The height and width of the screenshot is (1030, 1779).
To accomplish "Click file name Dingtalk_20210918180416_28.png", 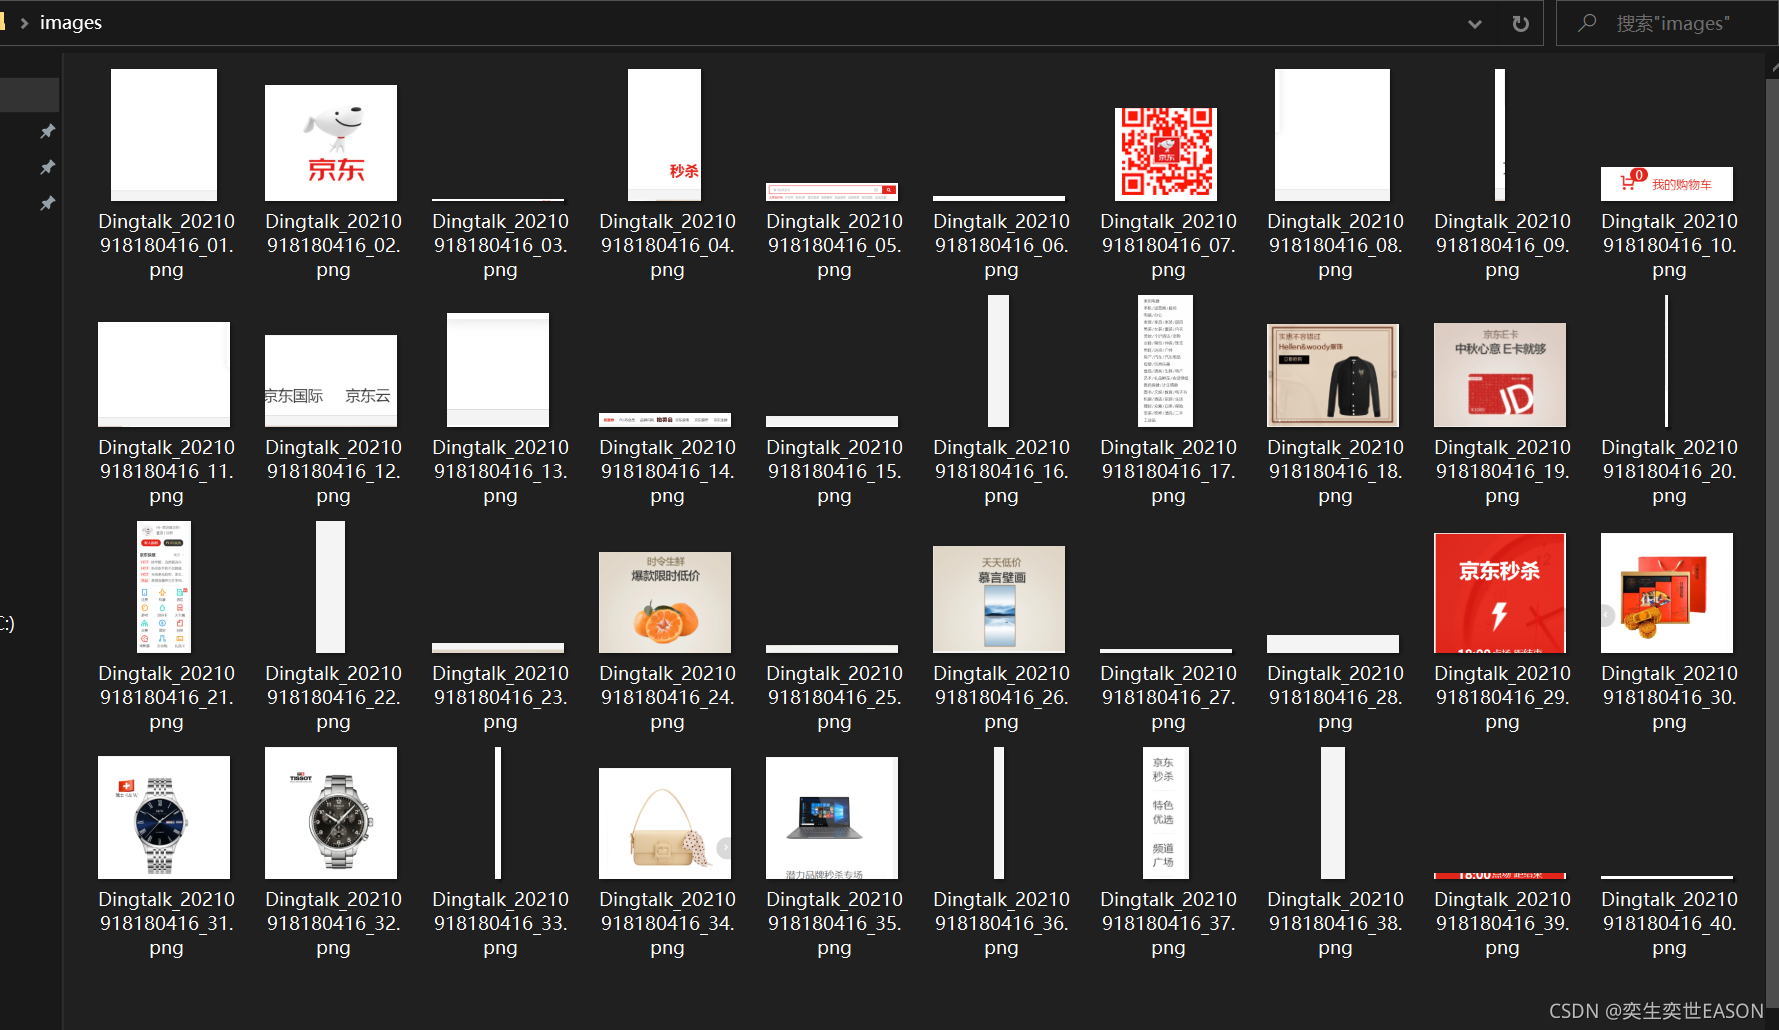I will click(1335, 697).
